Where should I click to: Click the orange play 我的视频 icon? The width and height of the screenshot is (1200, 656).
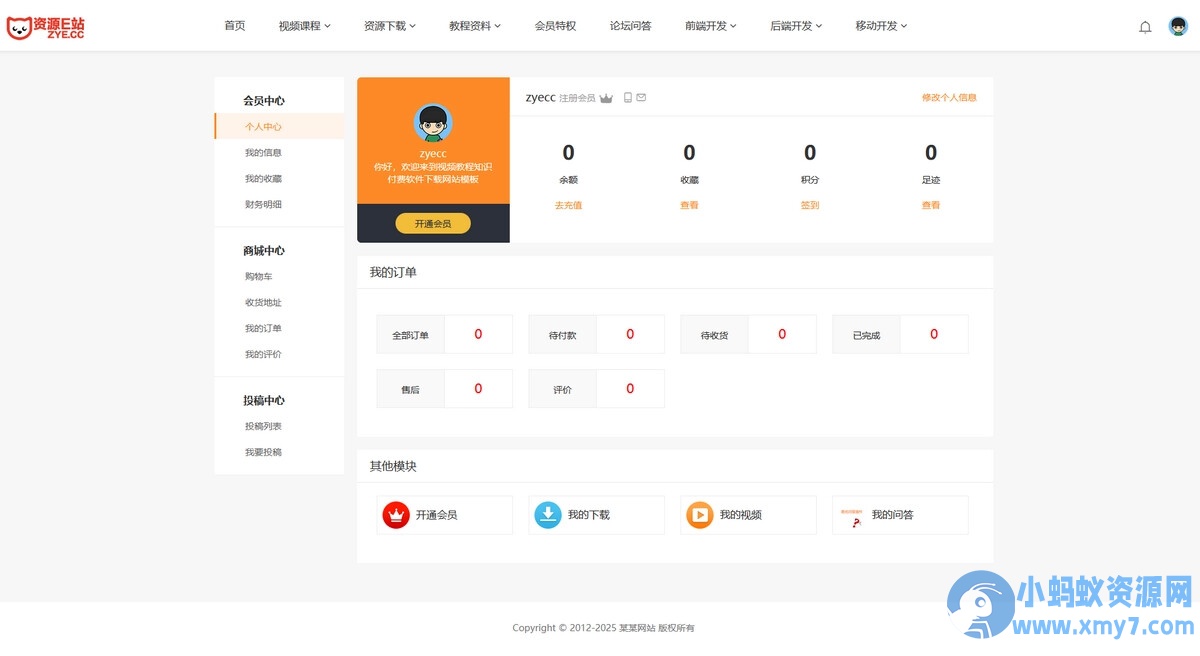[700, 515]
